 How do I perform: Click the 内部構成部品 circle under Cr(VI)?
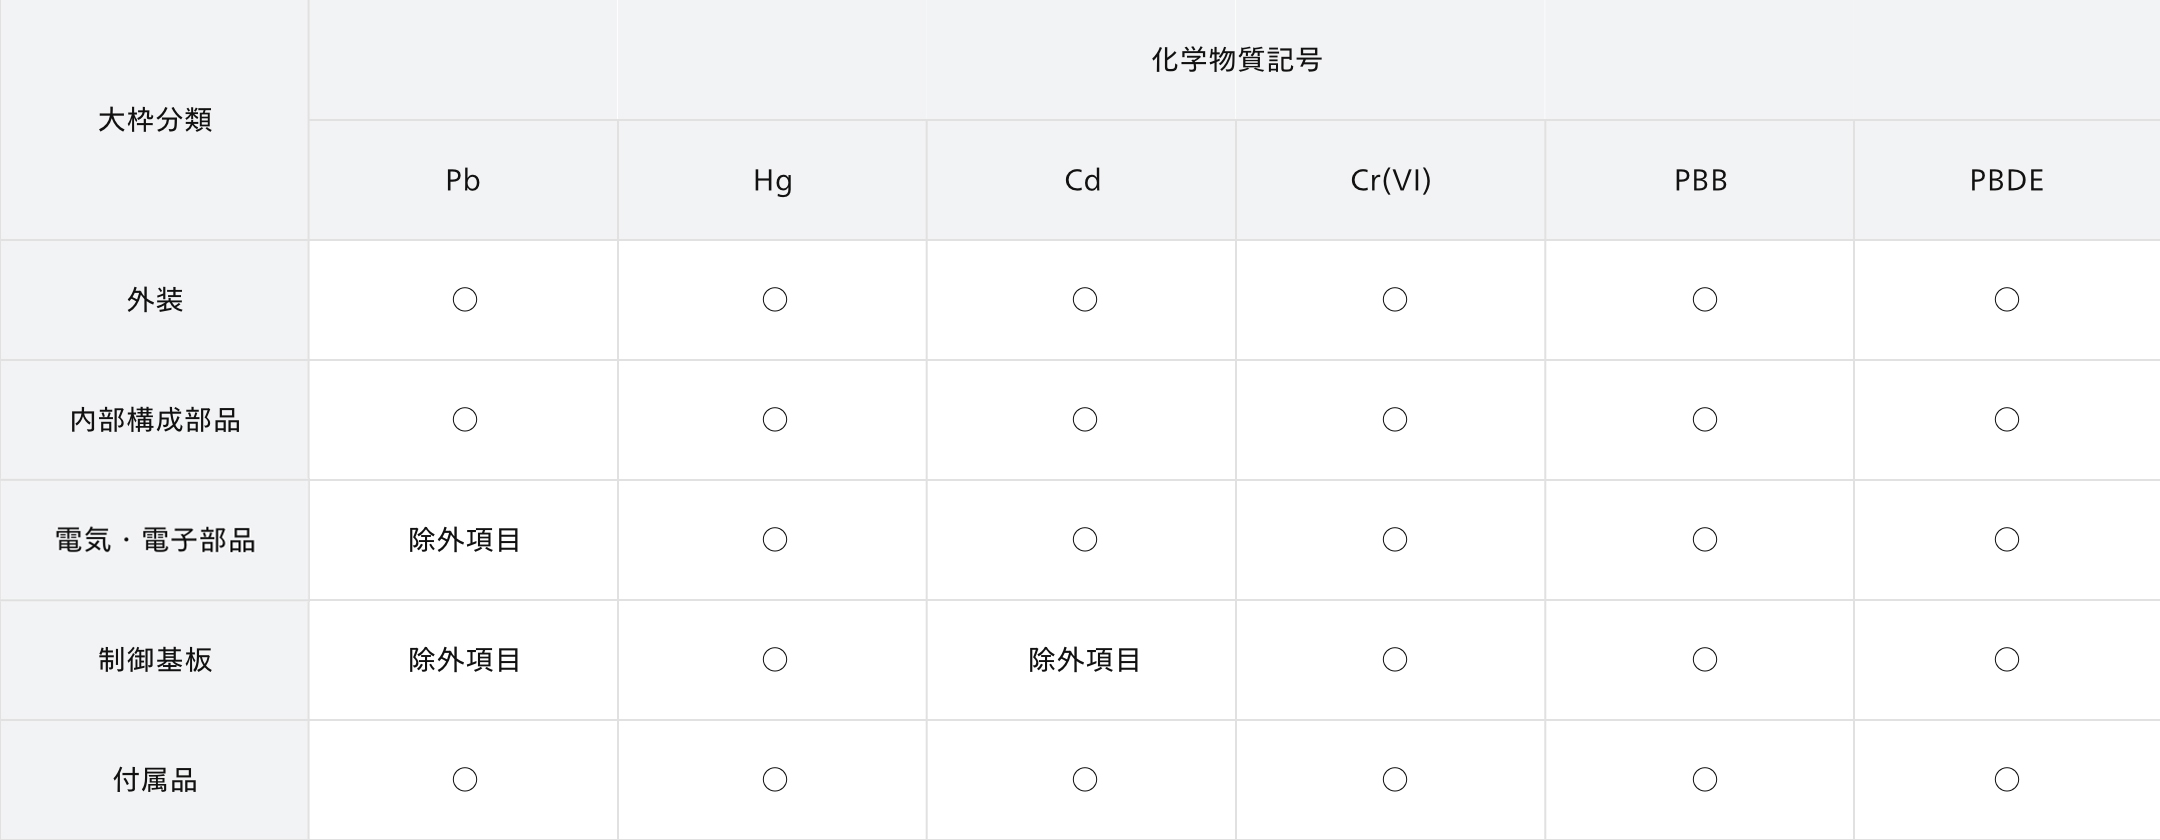(x=1395, y=420)
